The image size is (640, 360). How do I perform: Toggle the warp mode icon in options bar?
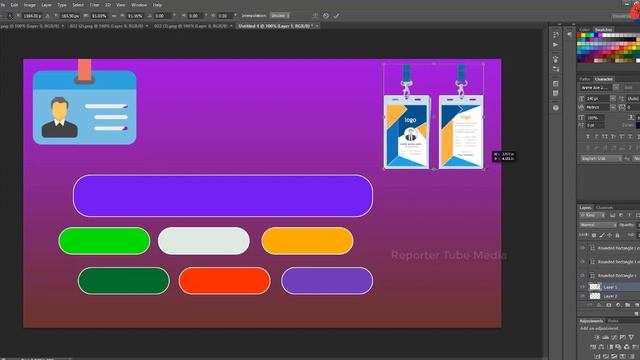click(315, 16)
